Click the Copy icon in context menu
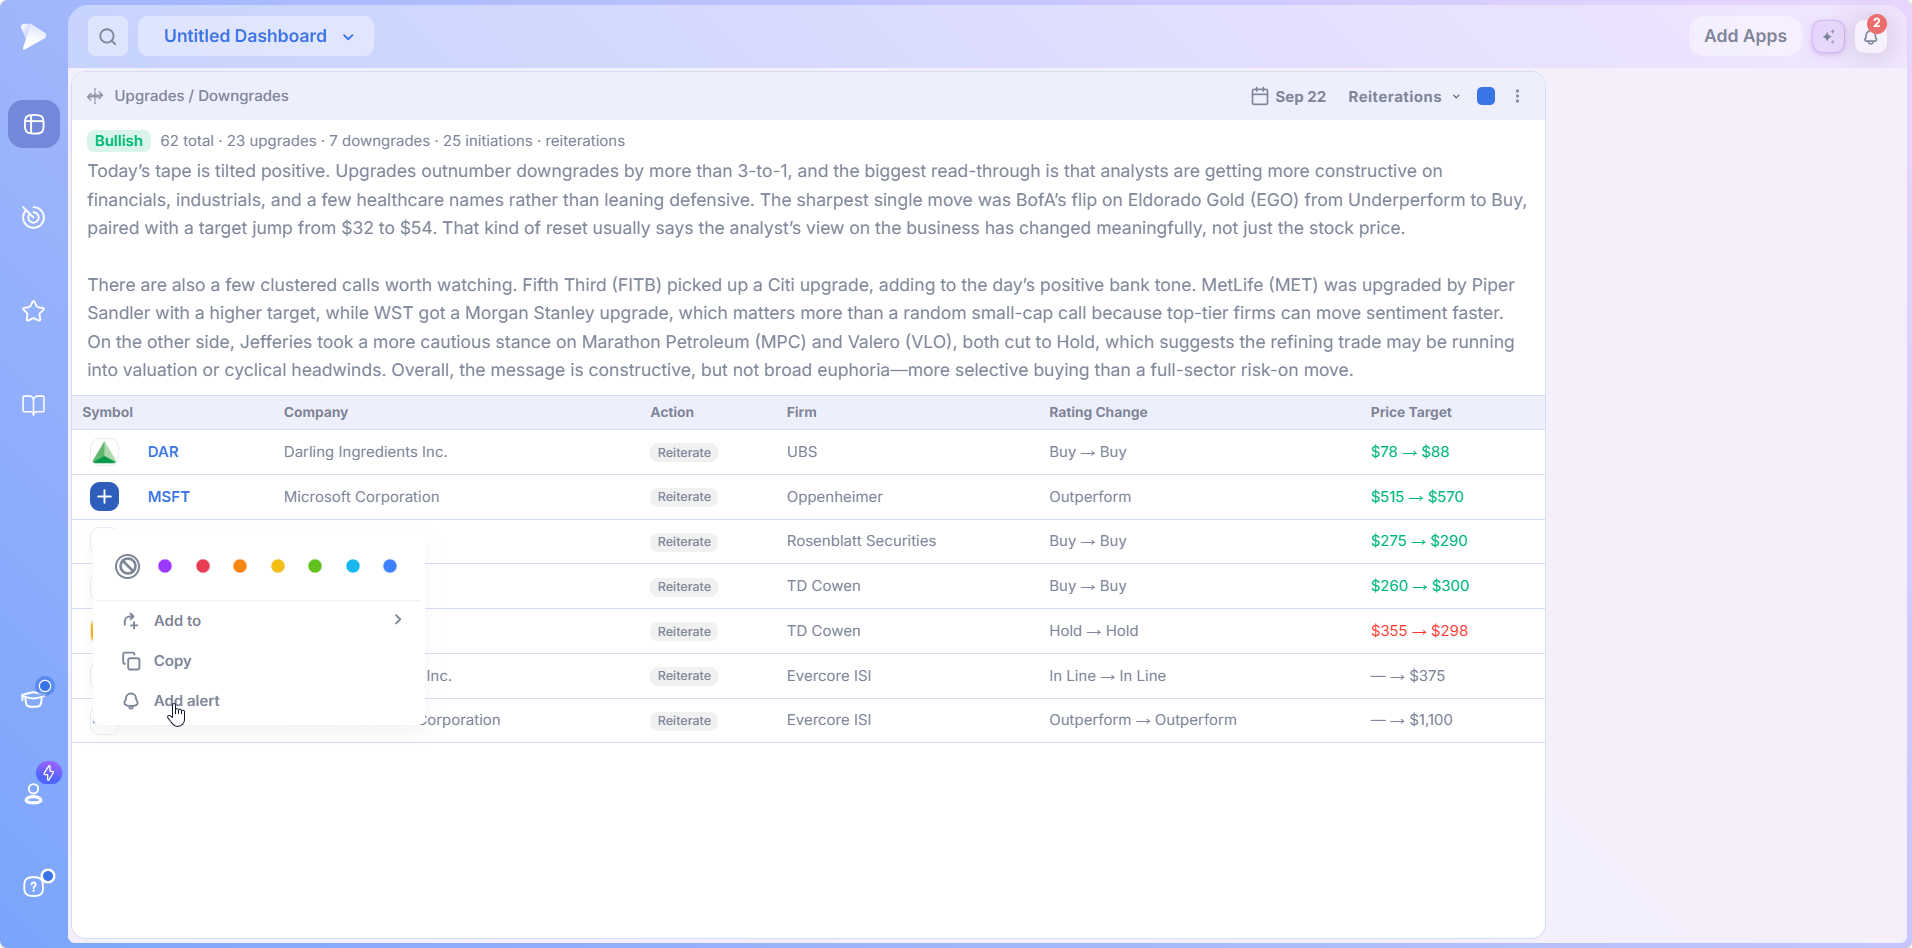This screenshot has width=1912, height=948. [x=131, y=661]
